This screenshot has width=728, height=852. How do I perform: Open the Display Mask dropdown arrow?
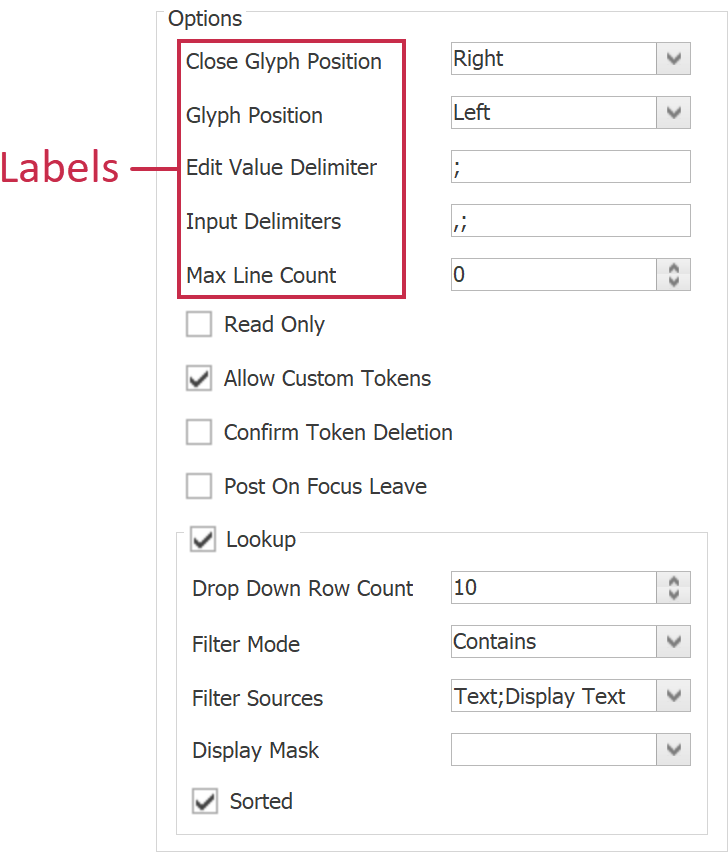[673, 749]
